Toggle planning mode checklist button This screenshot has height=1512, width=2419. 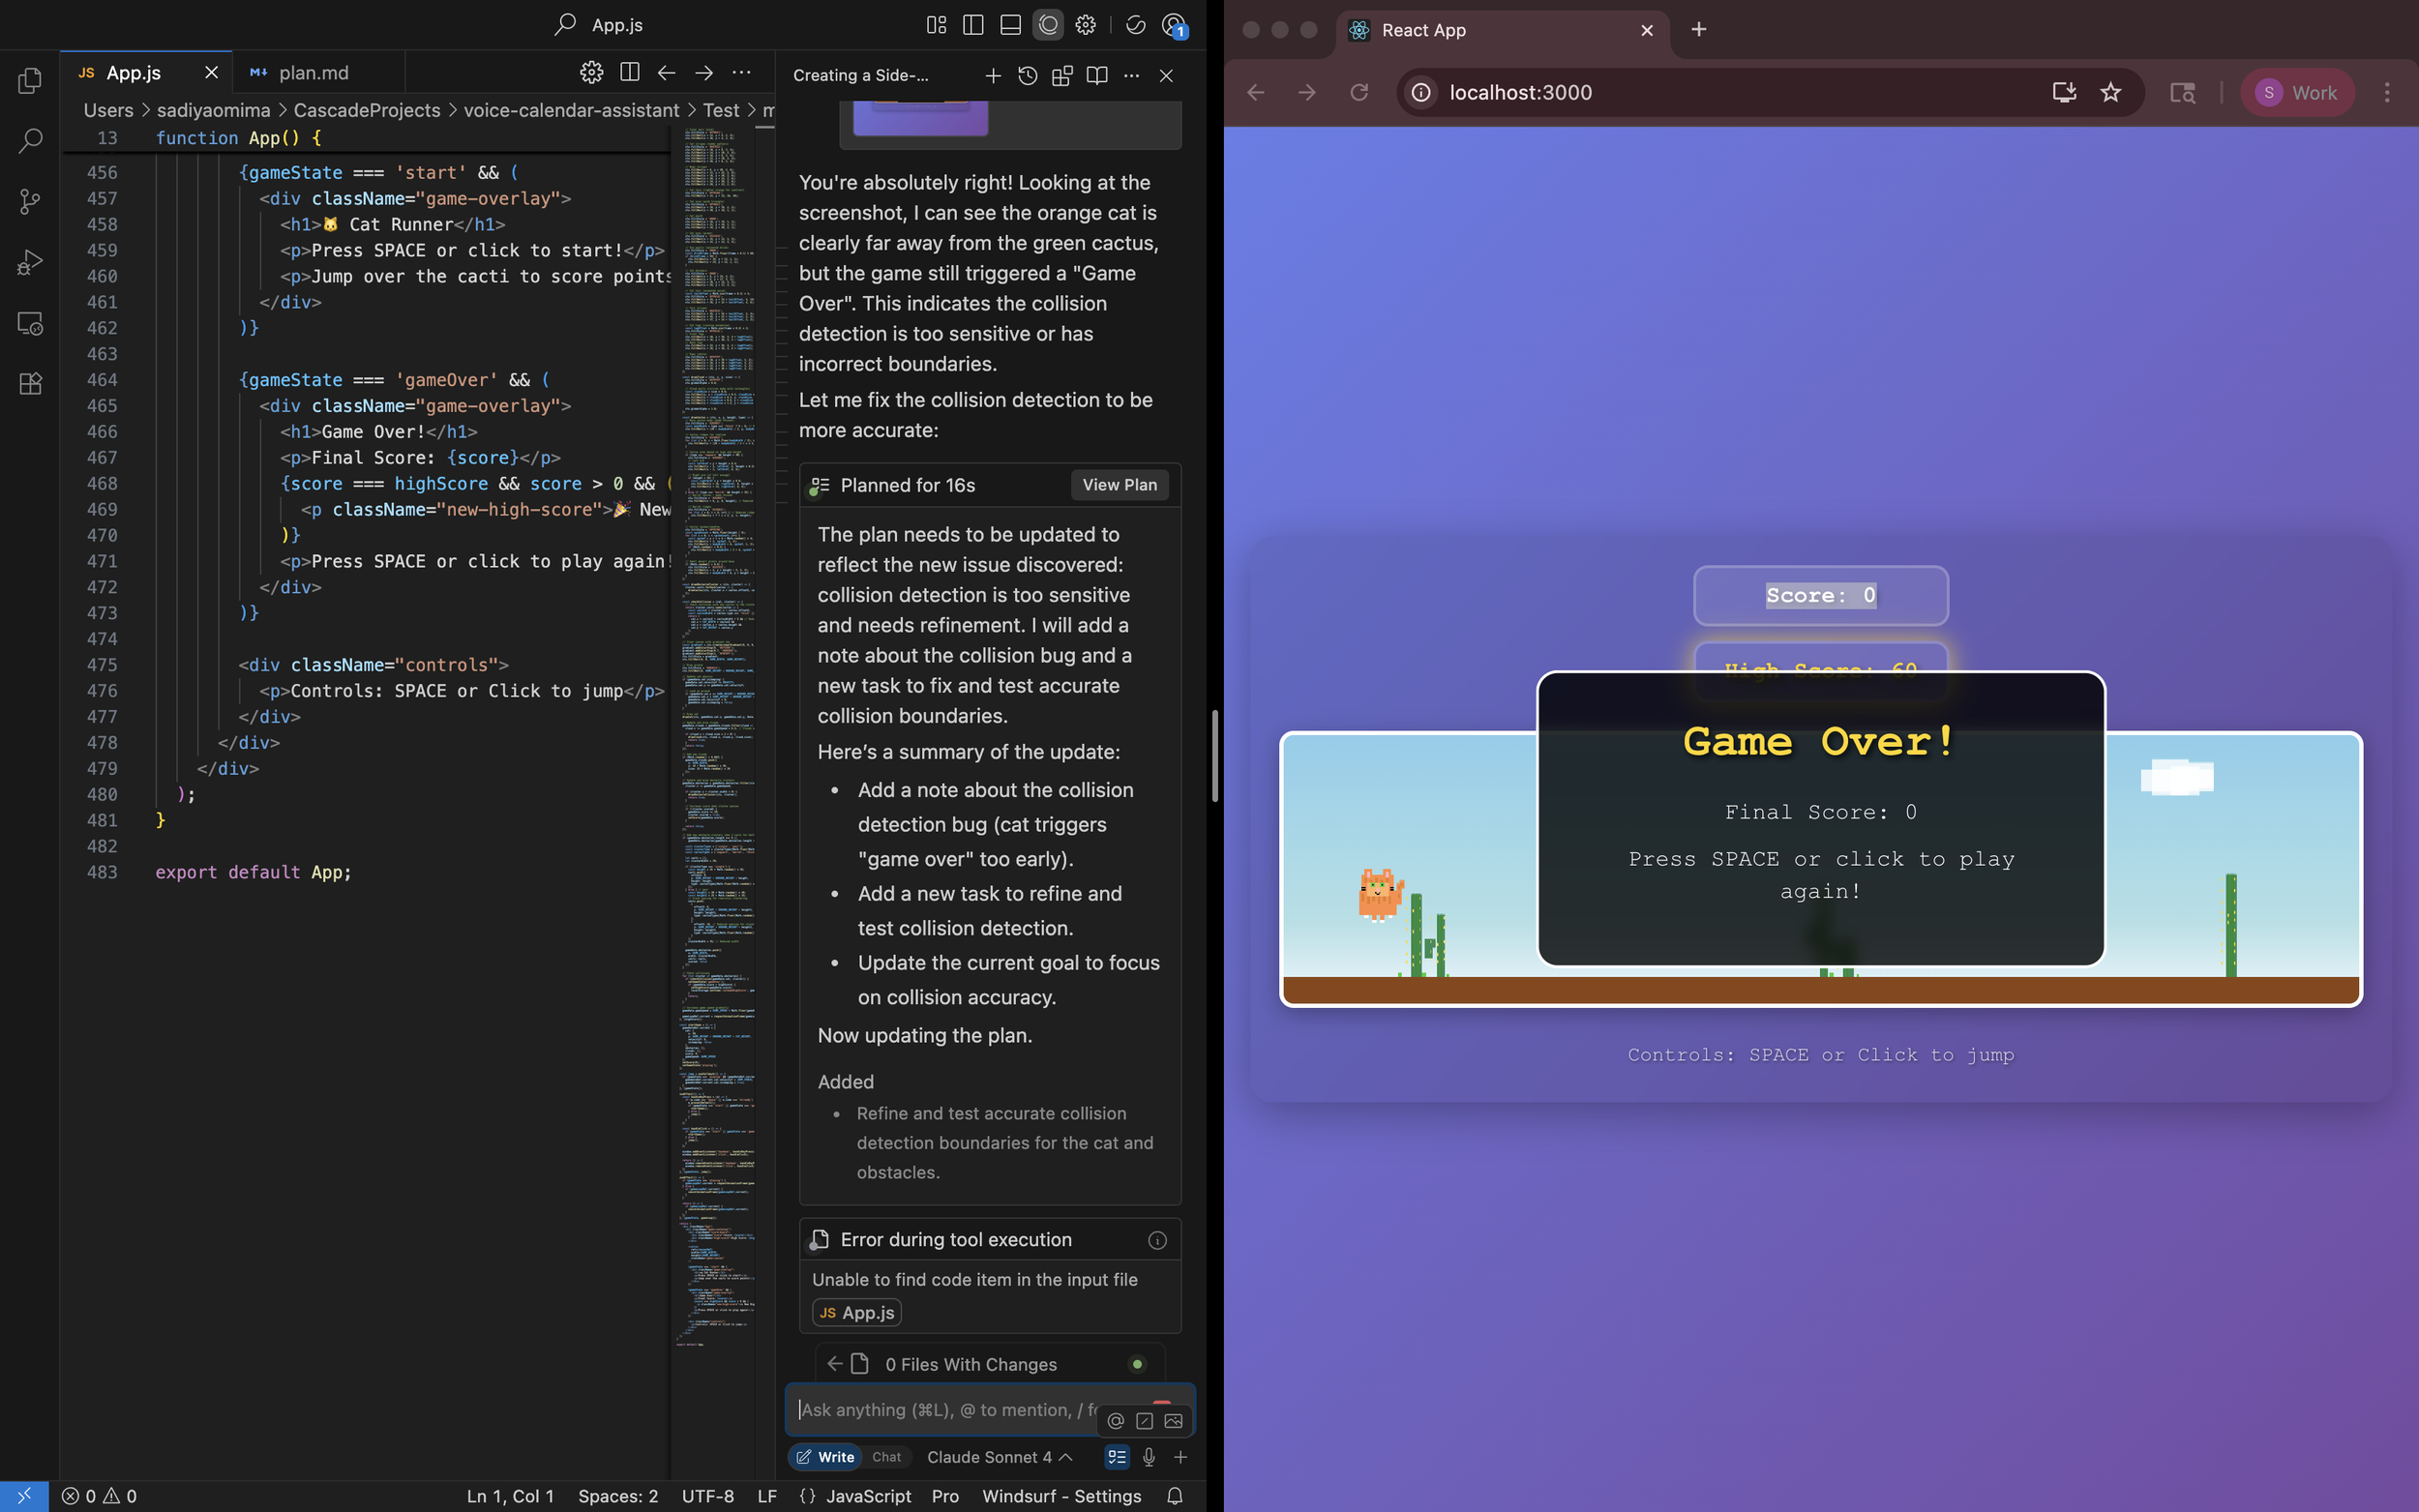1117,1457
